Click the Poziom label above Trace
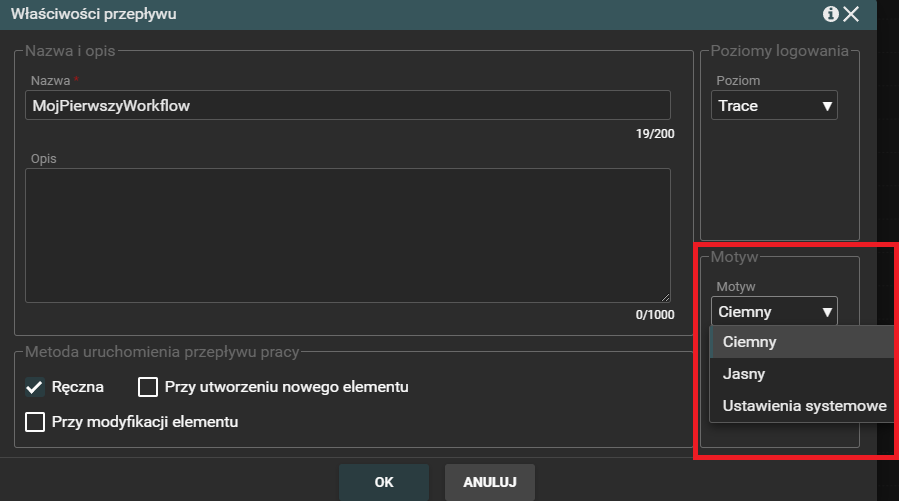 [738, 79]
